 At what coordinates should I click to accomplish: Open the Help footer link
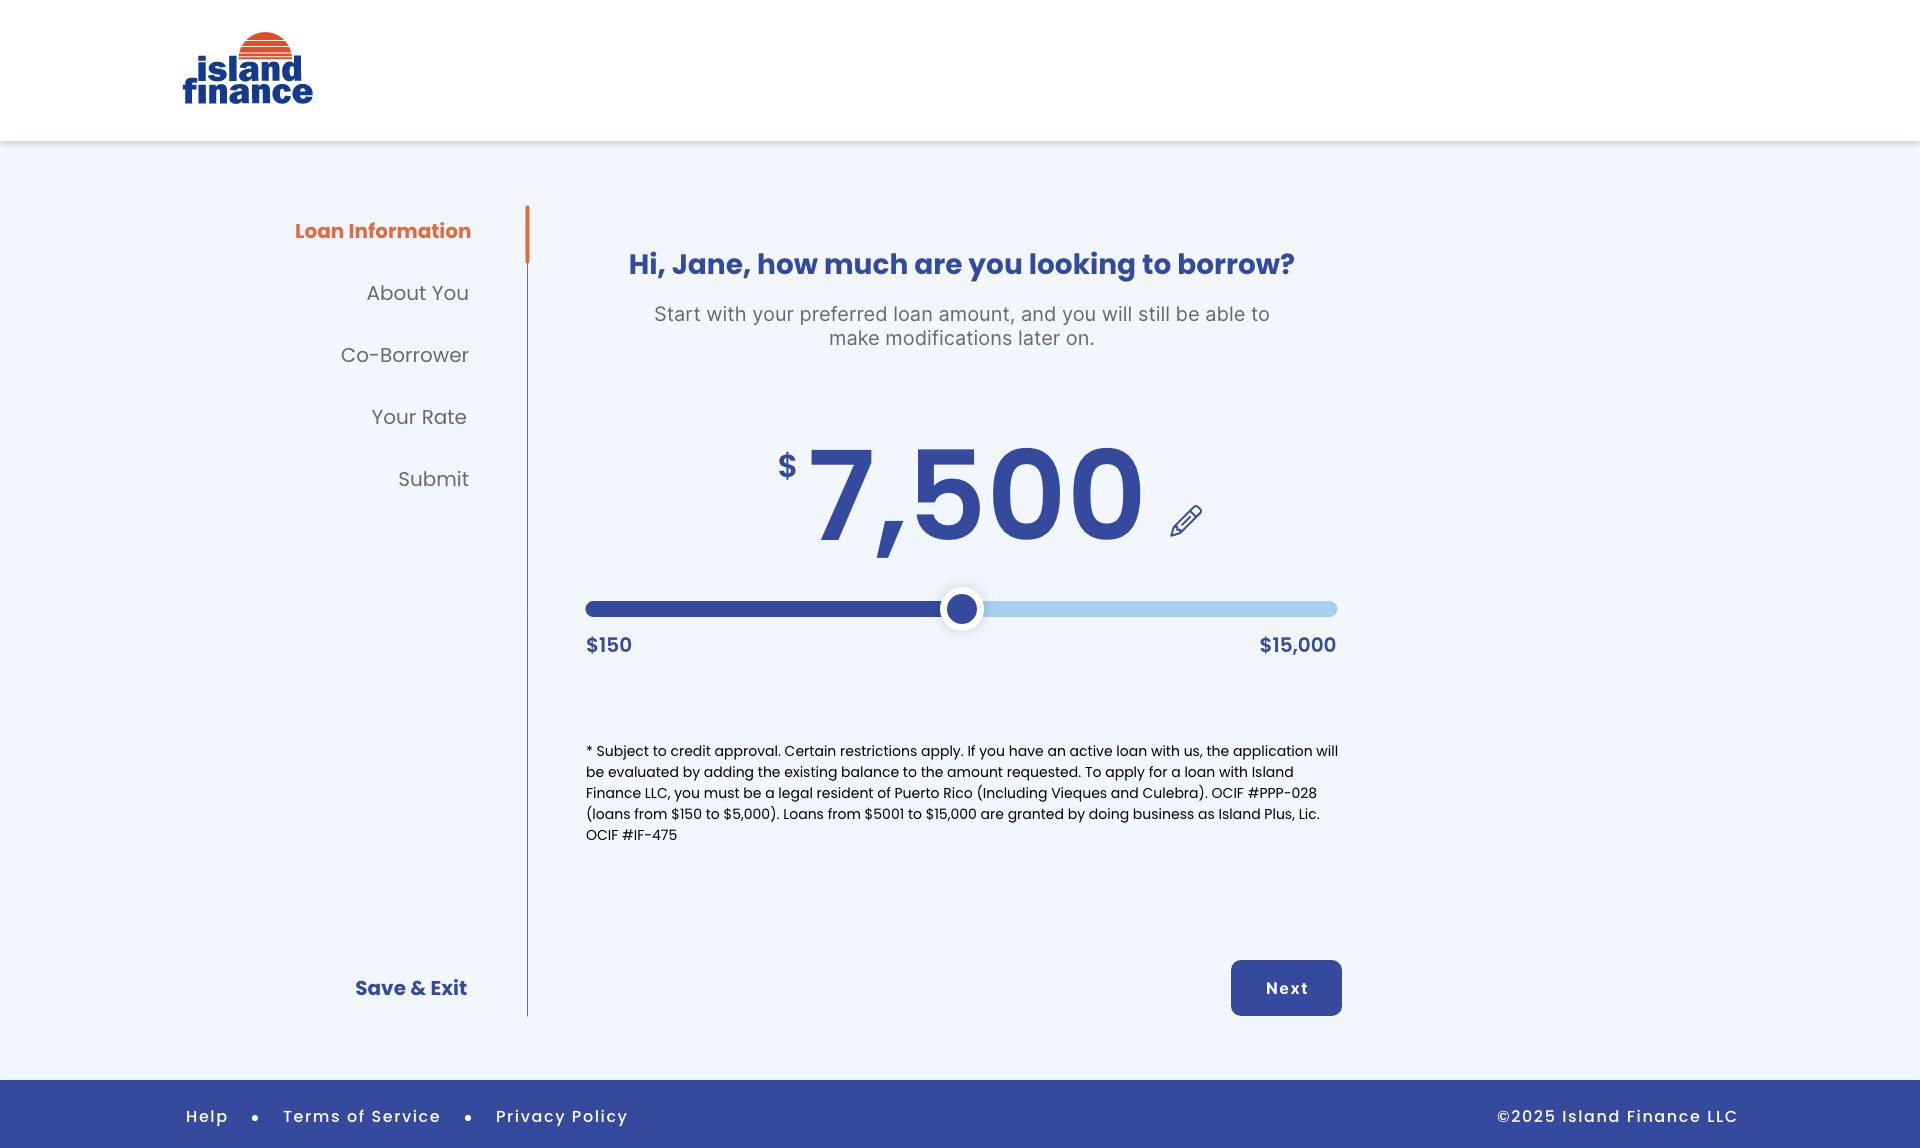207,1116
